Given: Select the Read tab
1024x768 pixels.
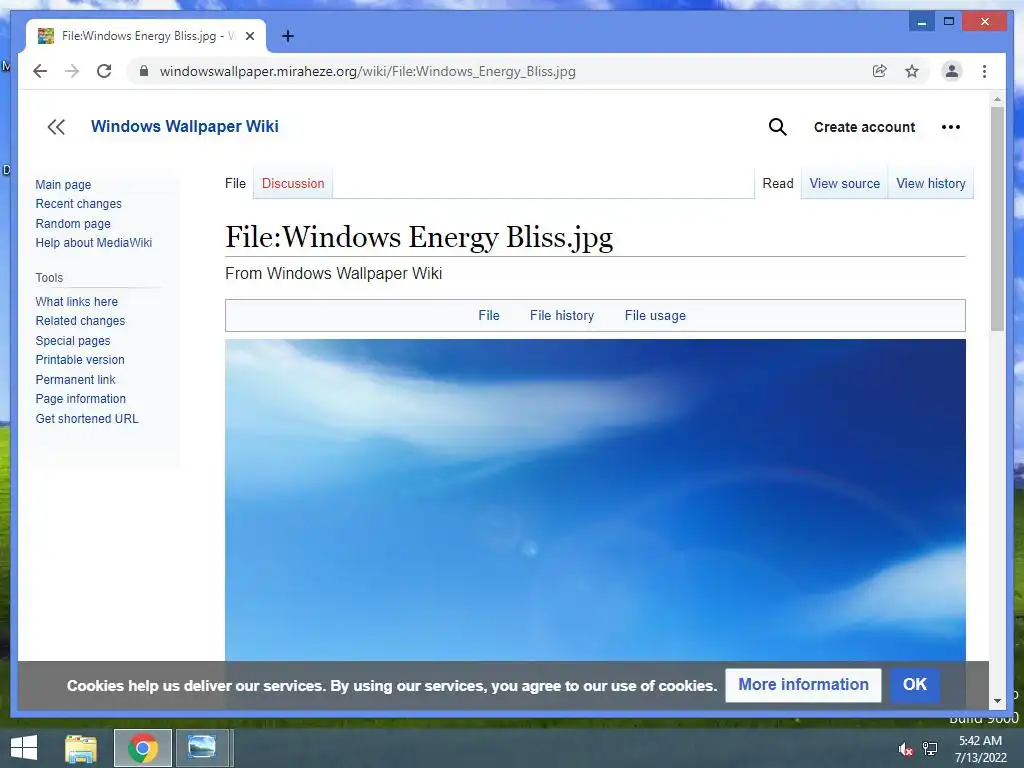Looking at the screenshot, I should point(778,184).
